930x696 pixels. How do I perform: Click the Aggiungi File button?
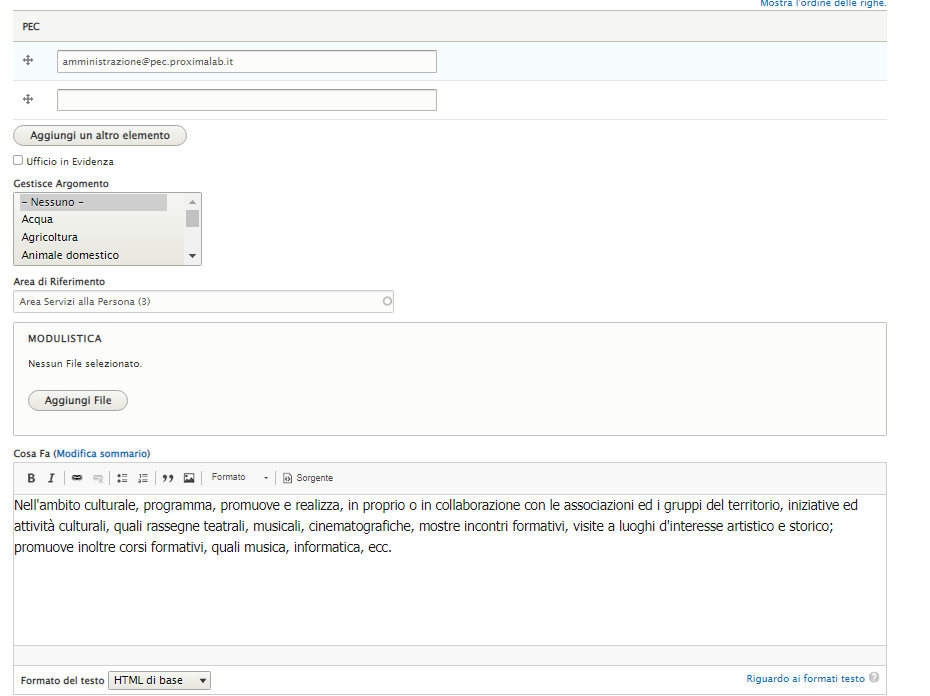(78, 400)
